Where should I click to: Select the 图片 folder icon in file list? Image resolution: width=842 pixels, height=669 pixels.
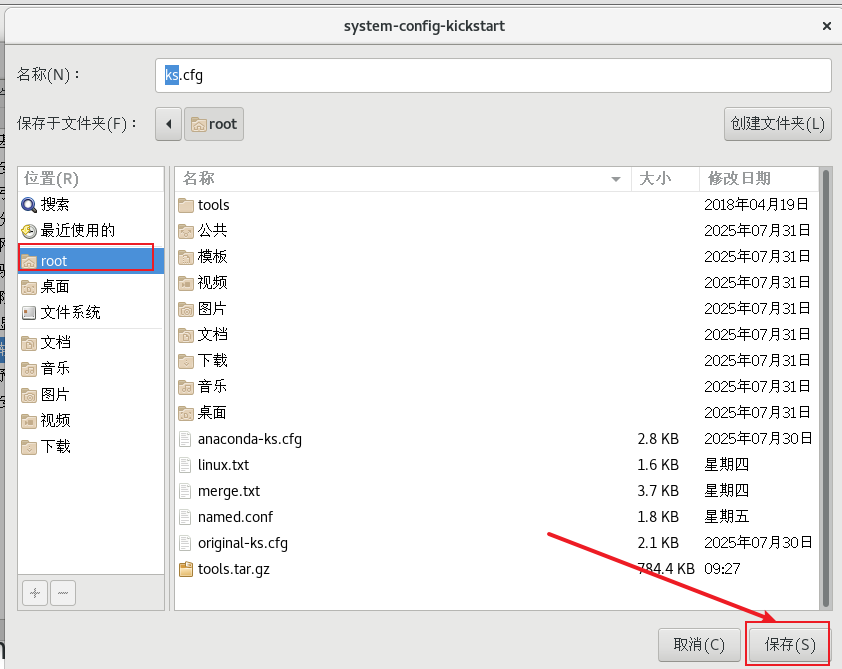pyautogui.click(x=186, y=309)
